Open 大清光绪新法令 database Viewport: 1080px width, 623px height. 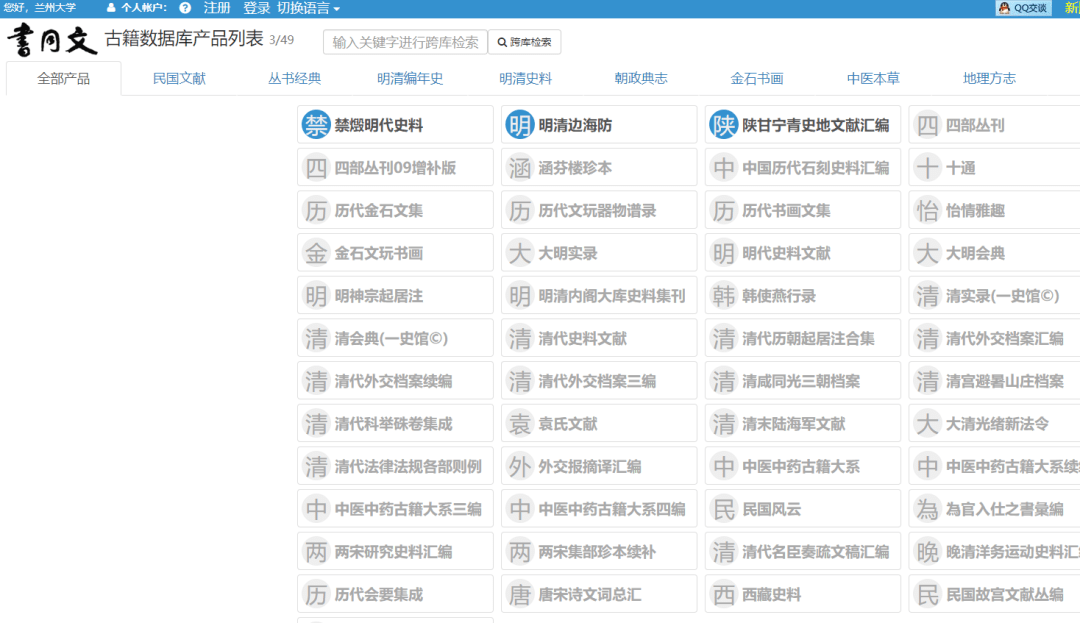[994, 424]
